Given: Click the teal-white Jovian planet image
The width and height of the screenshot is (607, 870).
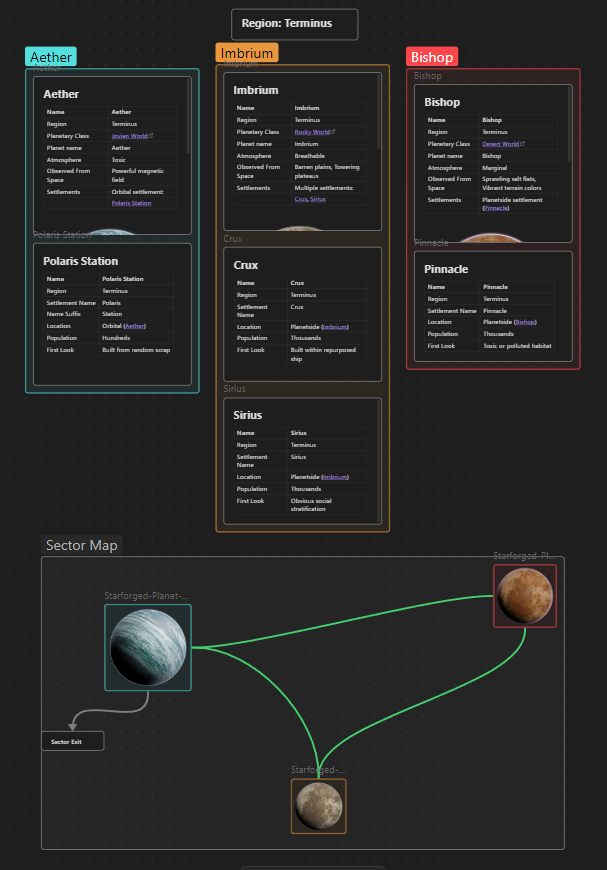Looking at the screenshot, I should (148, 647).
